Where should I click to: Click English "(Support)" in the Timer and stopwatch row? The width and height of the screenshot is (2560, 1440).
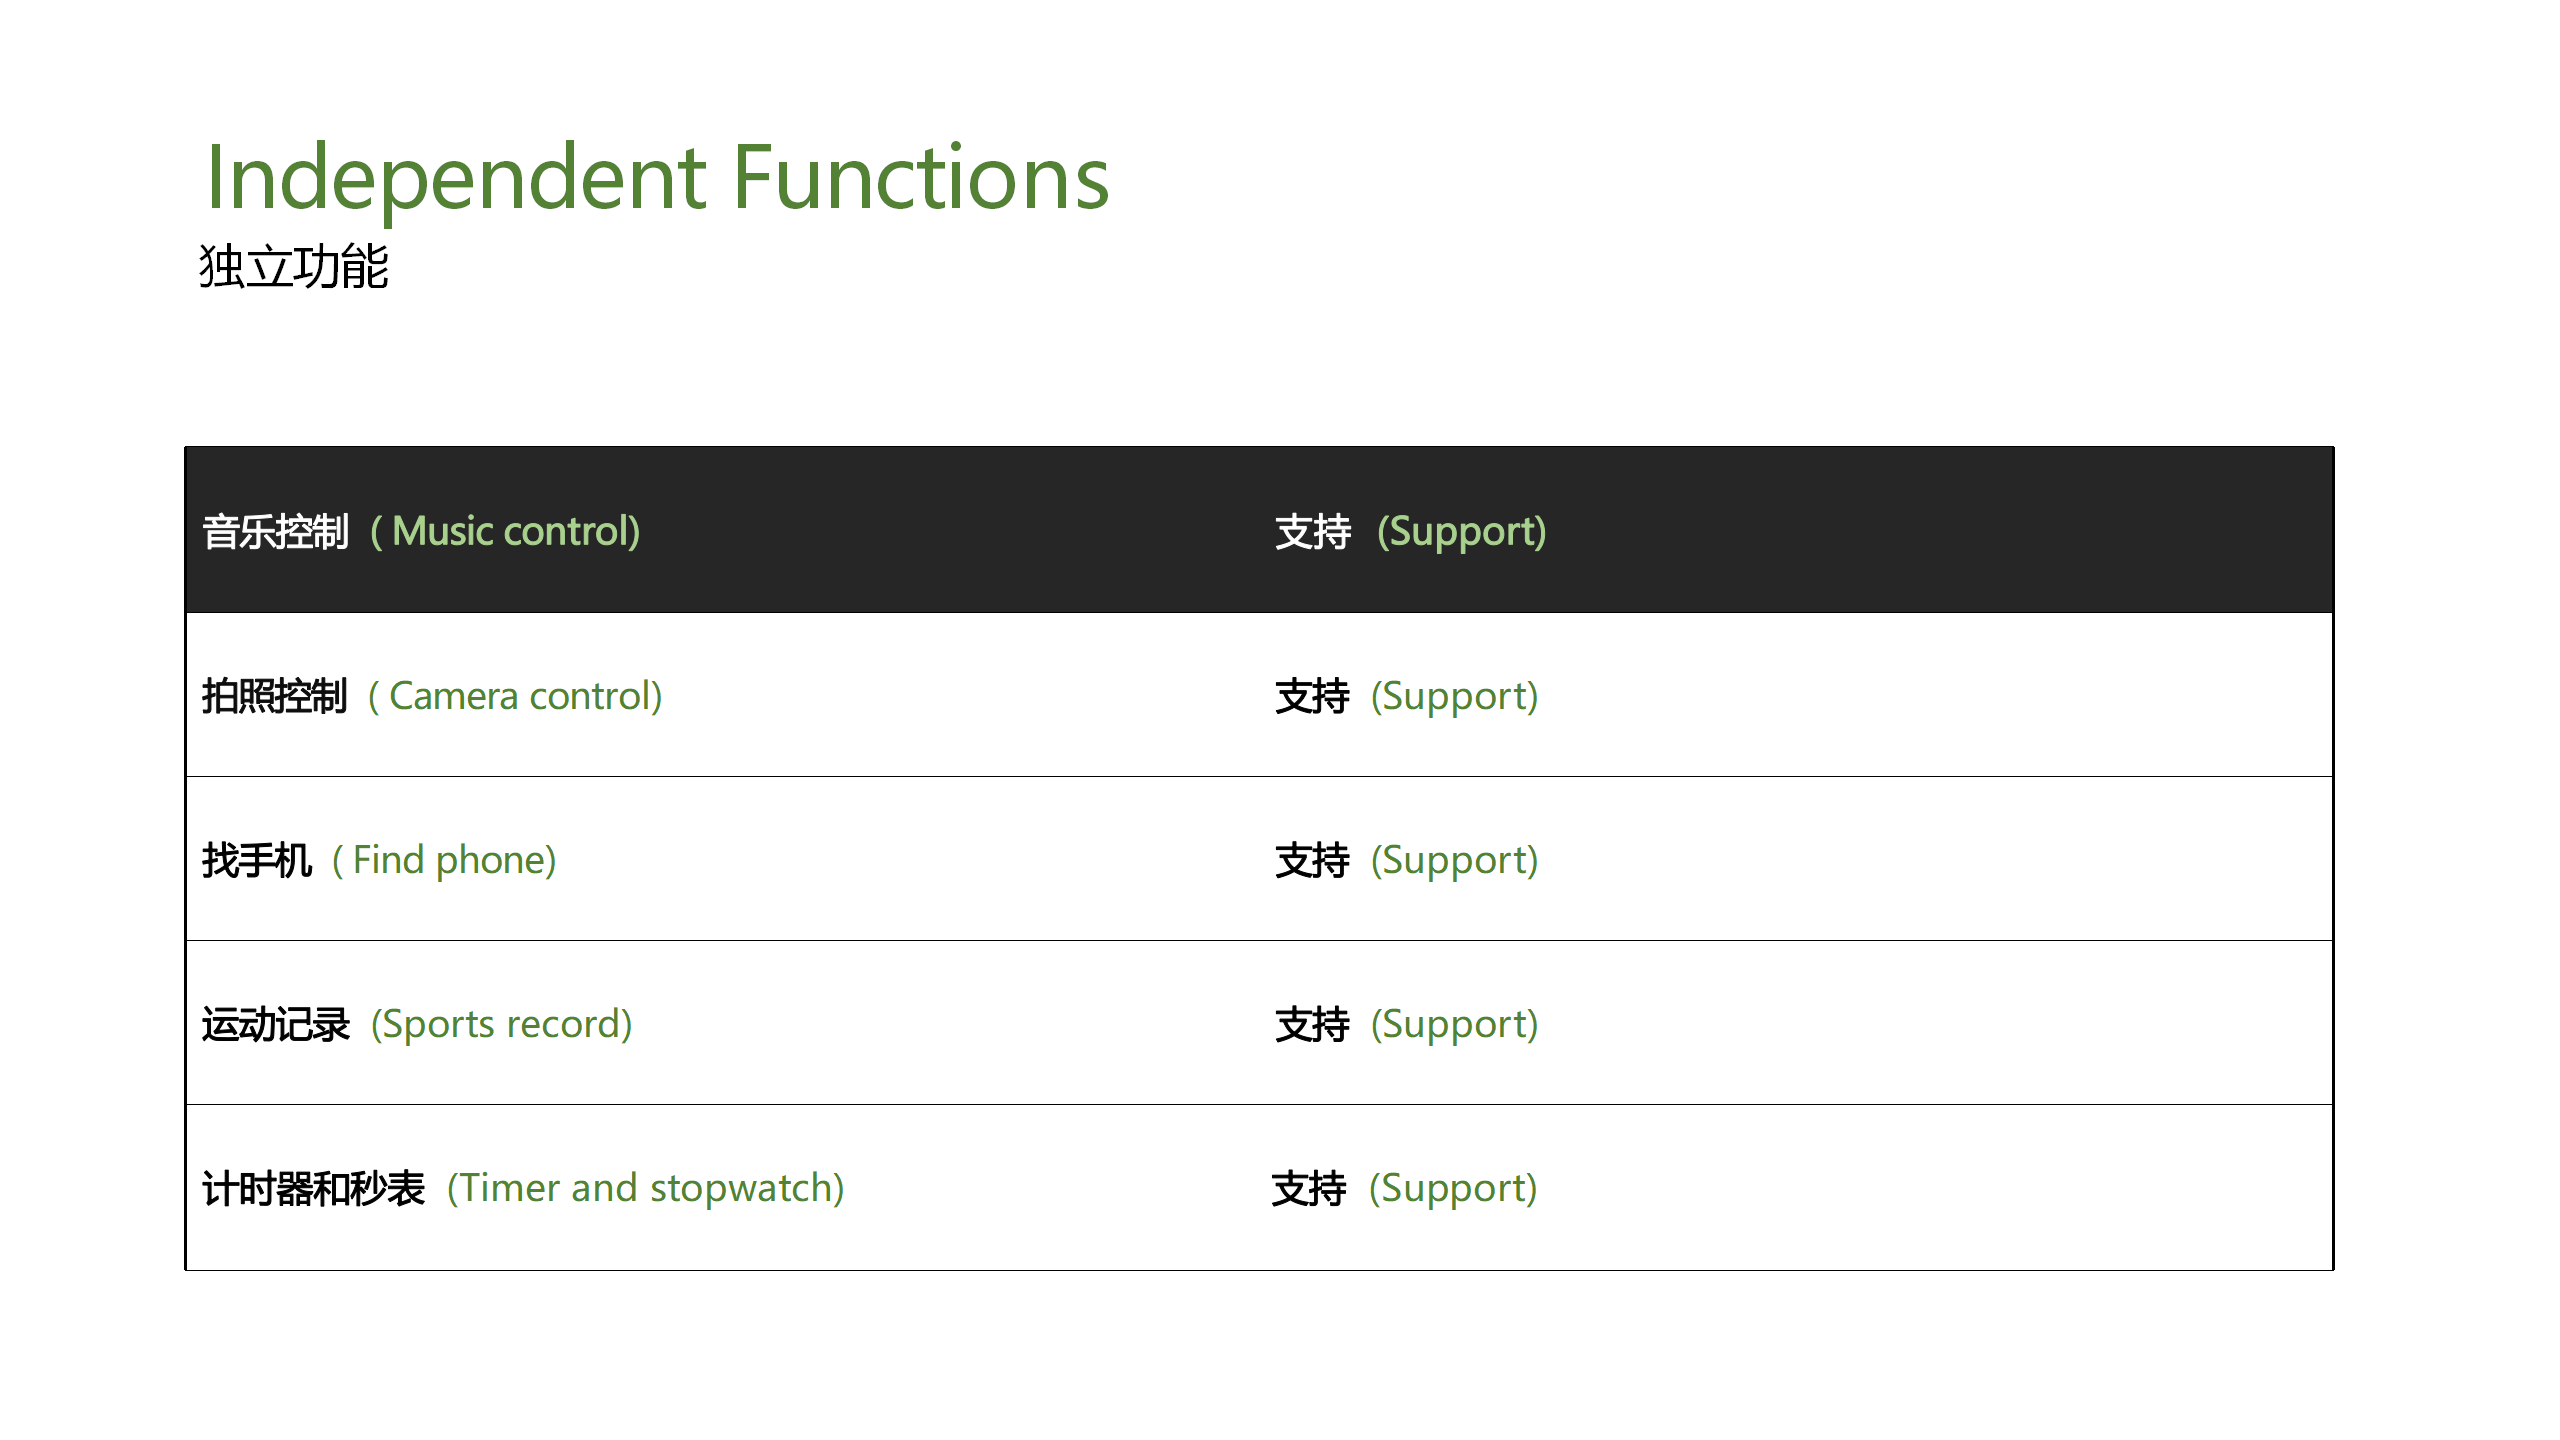coord(1452,1188)
